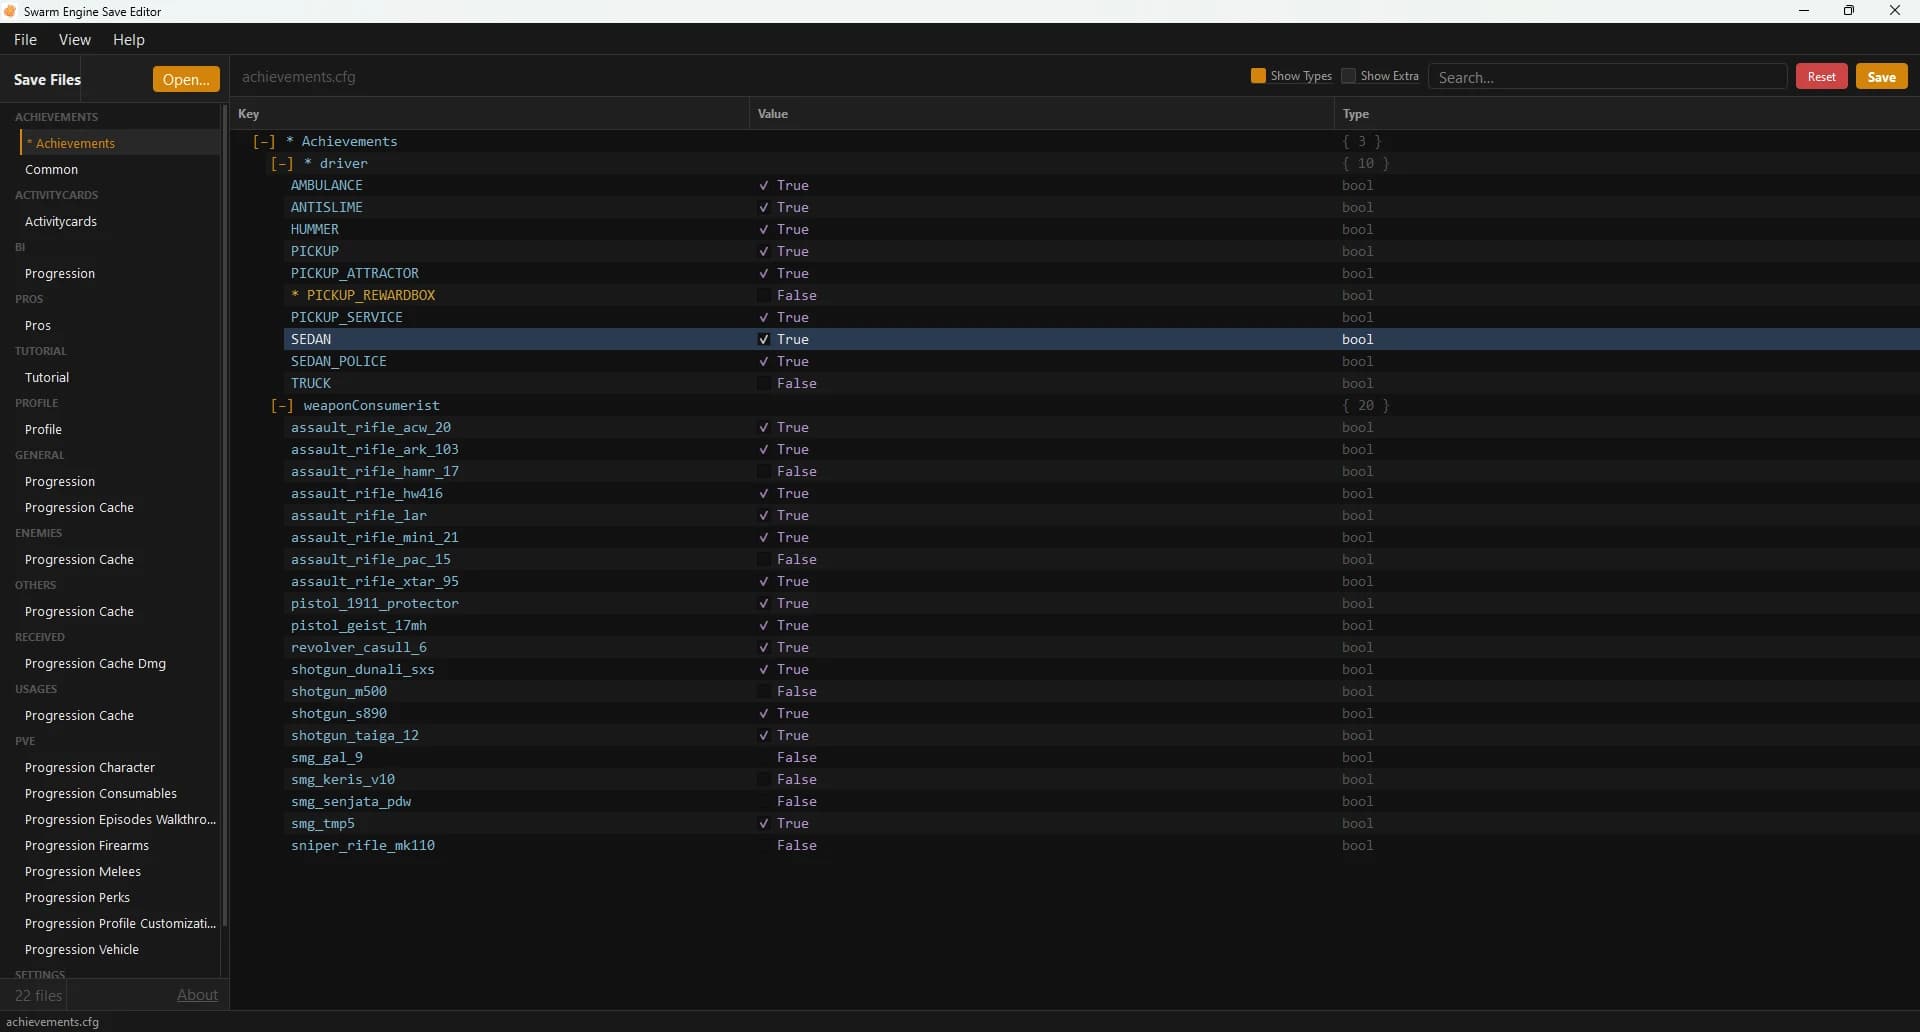Open Progression Cache under OTHERS
This screenshot has height=1032, width=1920.
tap(120, 611)
